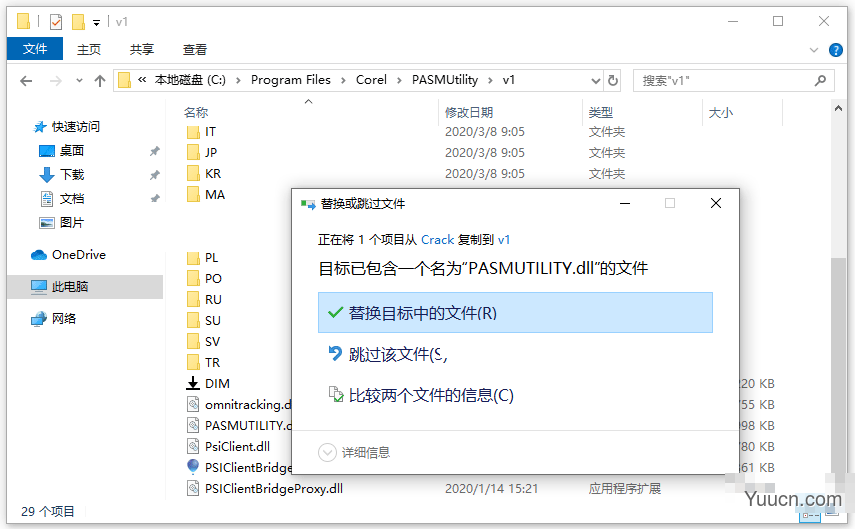The height and width of the screenshot is (529, 855).
Task: Click the scroll up arrow of file list
Action: [838, 109]
